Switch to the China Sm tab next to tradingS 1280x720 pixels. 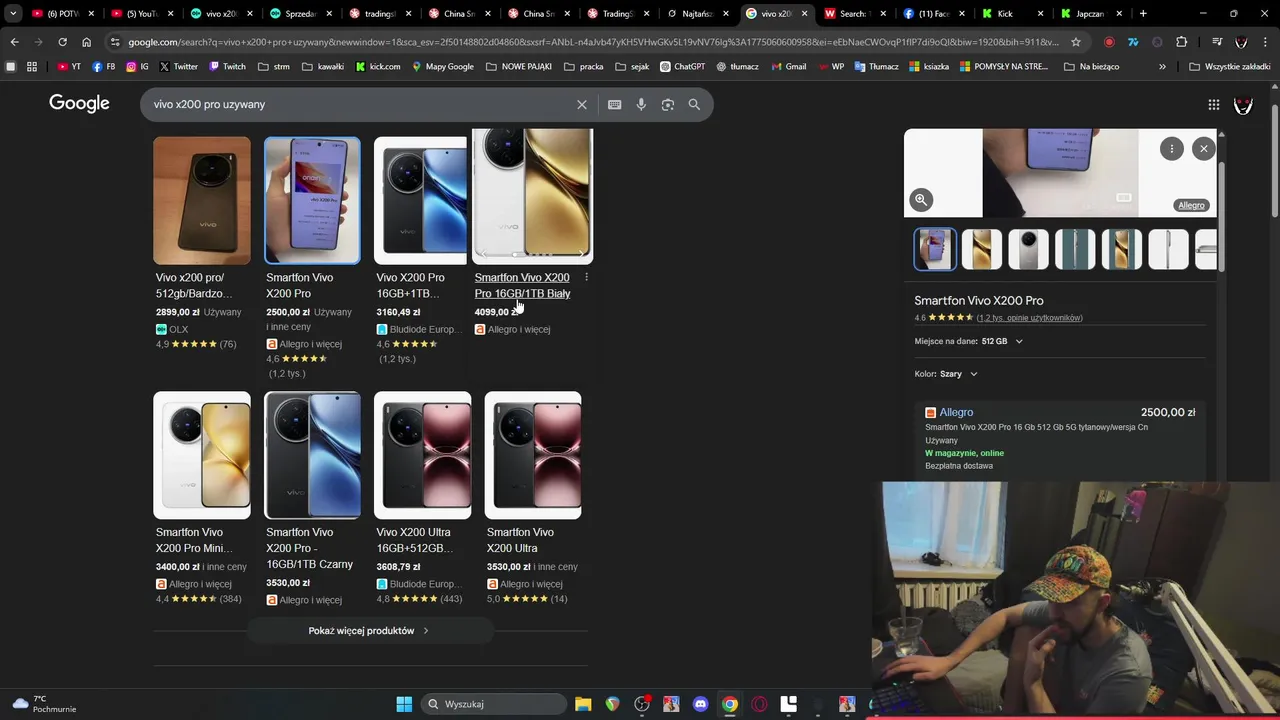point(458,14)
